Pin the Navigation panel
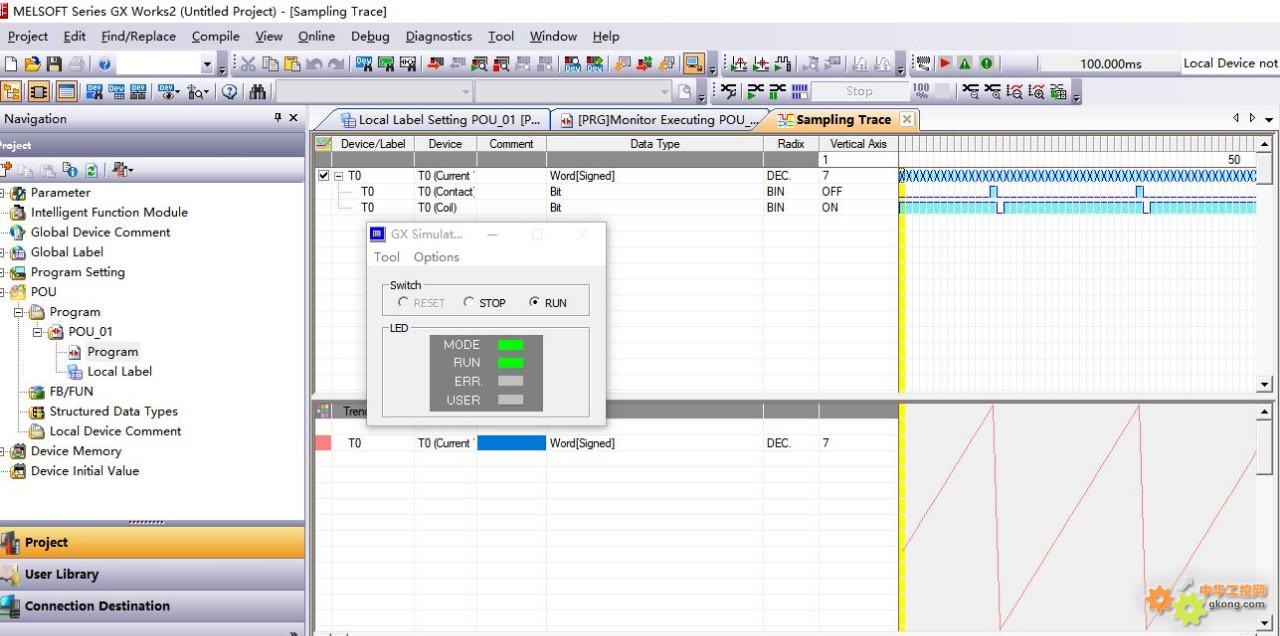Image resolution: width=1280 pixels, height=636 pixels. coord(278,118)
